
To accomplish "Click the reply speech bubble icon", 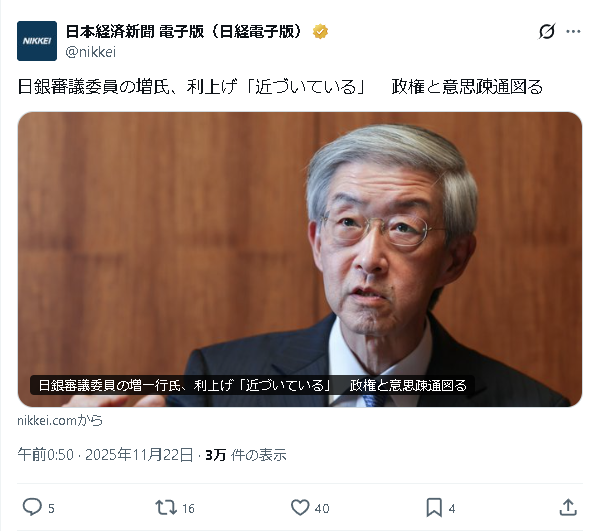I will pyautogui.click(x=32, y=507).
